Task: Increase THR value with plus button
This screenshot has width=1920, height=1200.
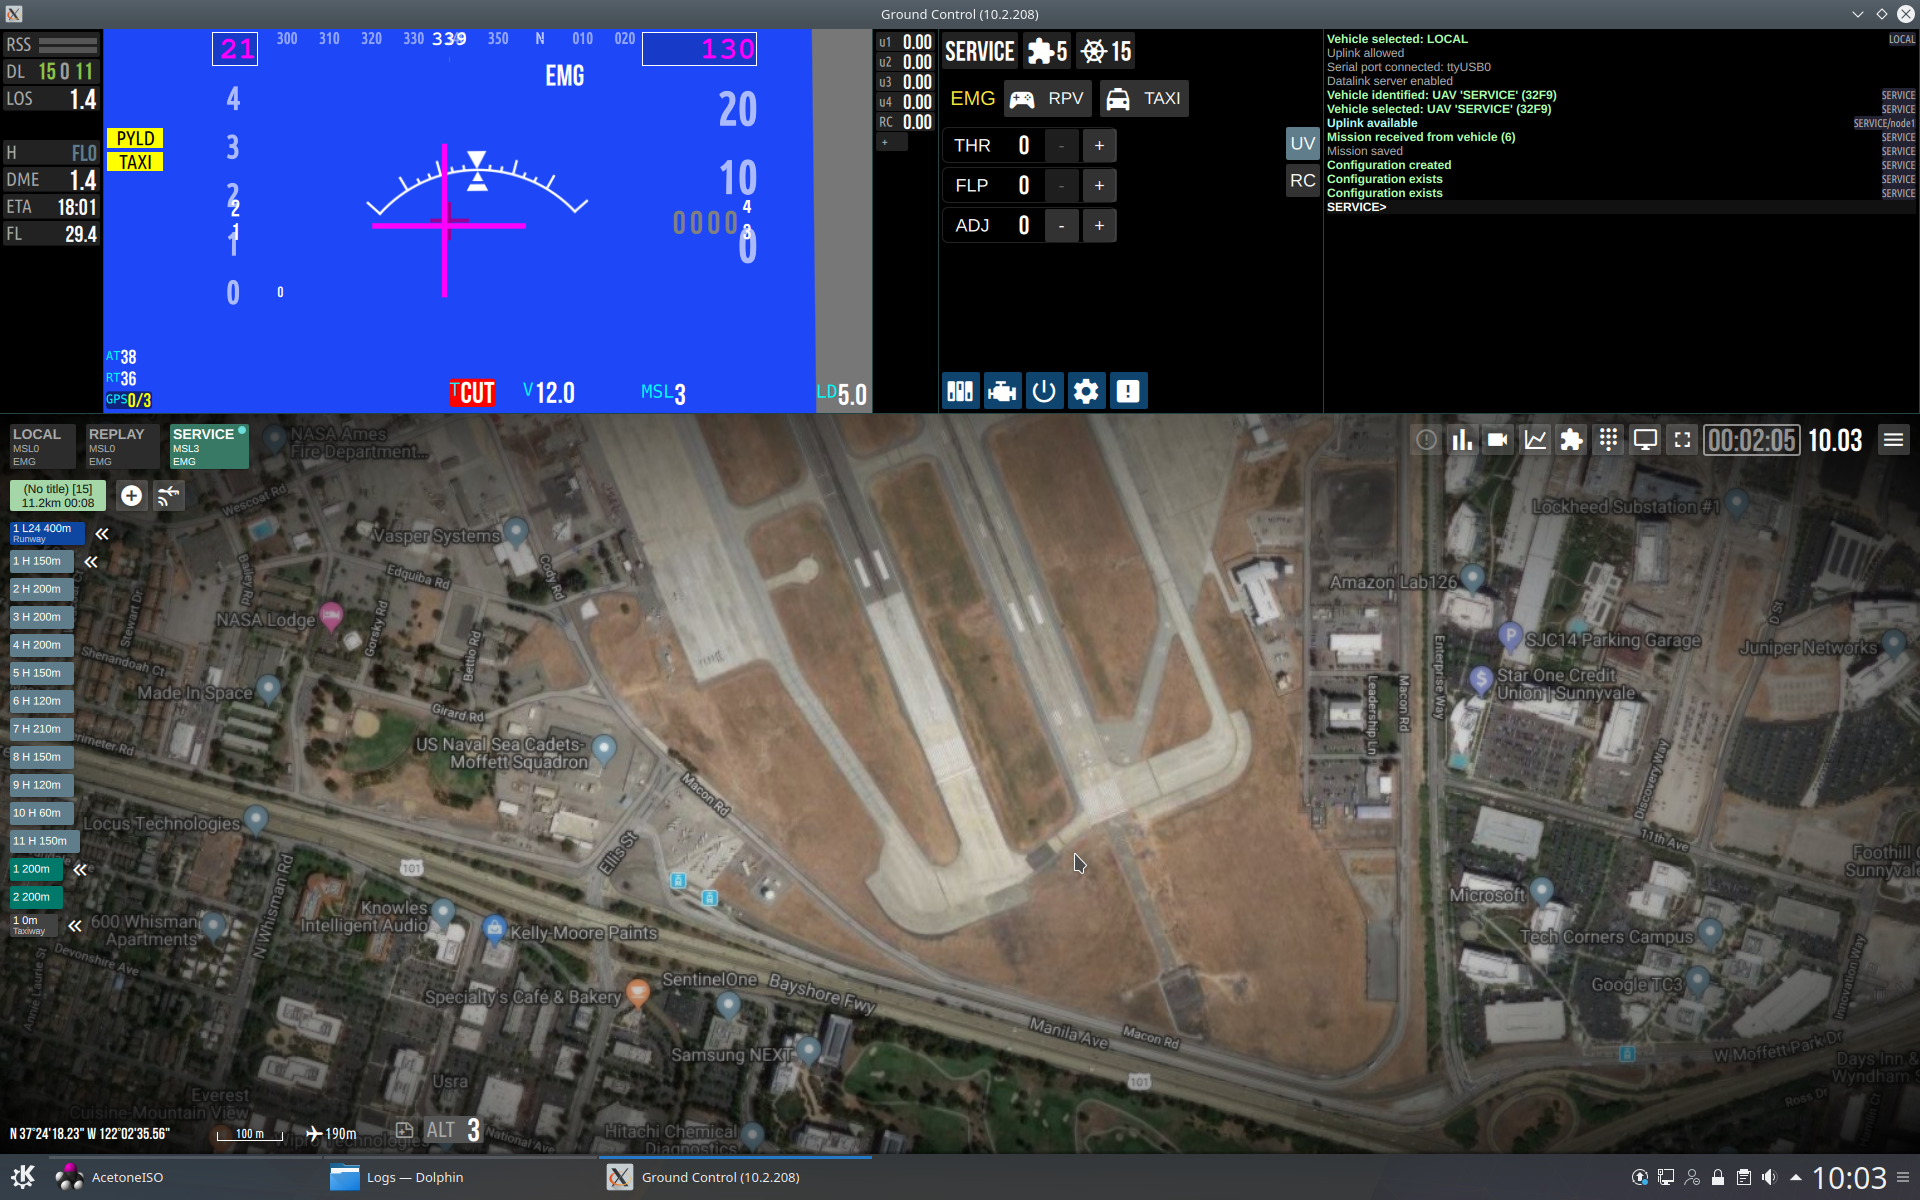Action: pos(1099,146)
